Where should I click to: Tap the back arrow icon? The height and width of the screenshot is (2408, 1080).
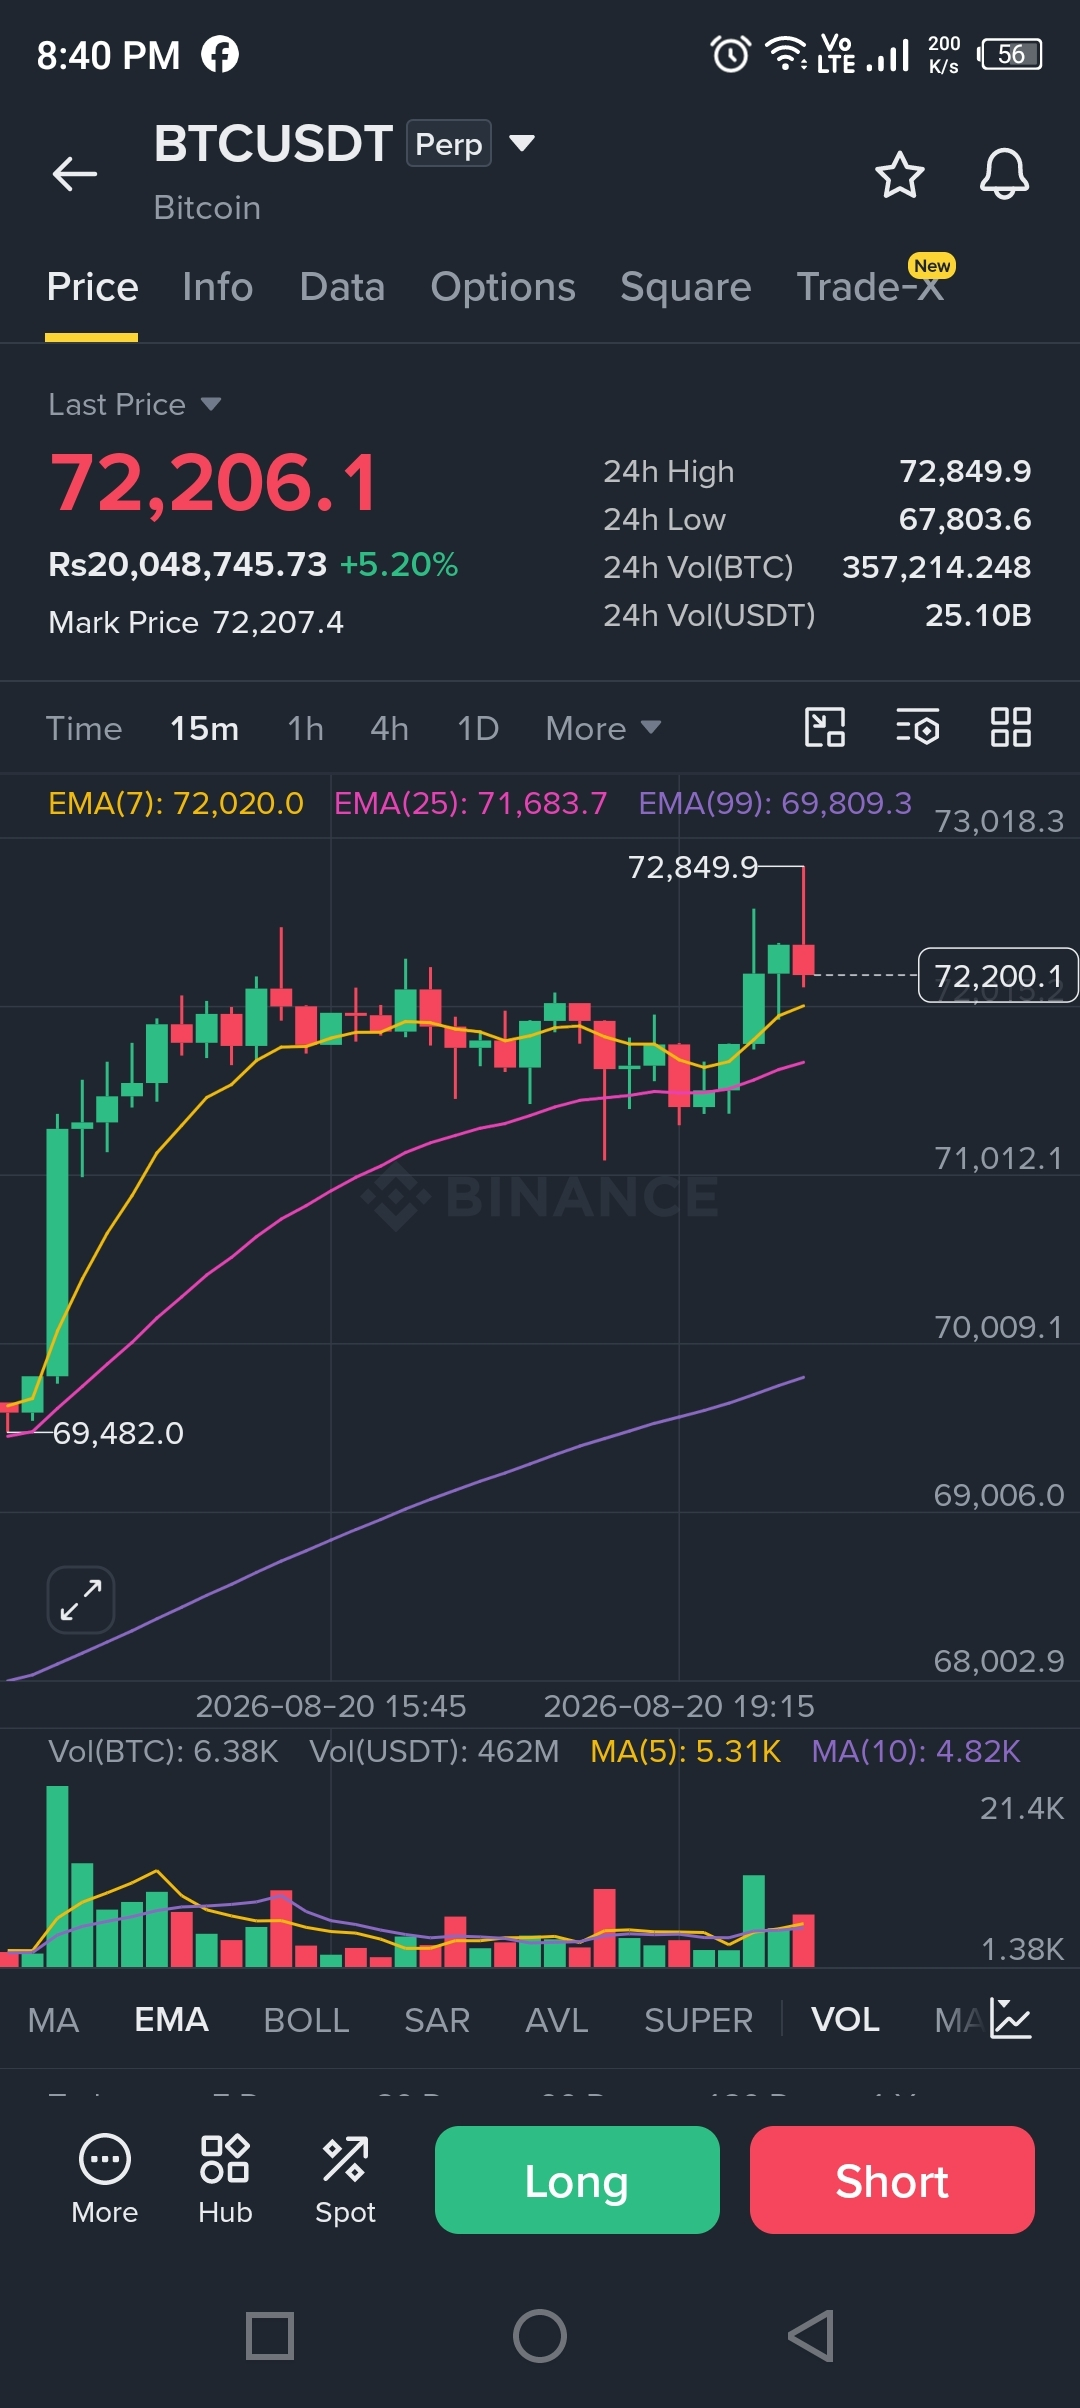click(75, 174)
